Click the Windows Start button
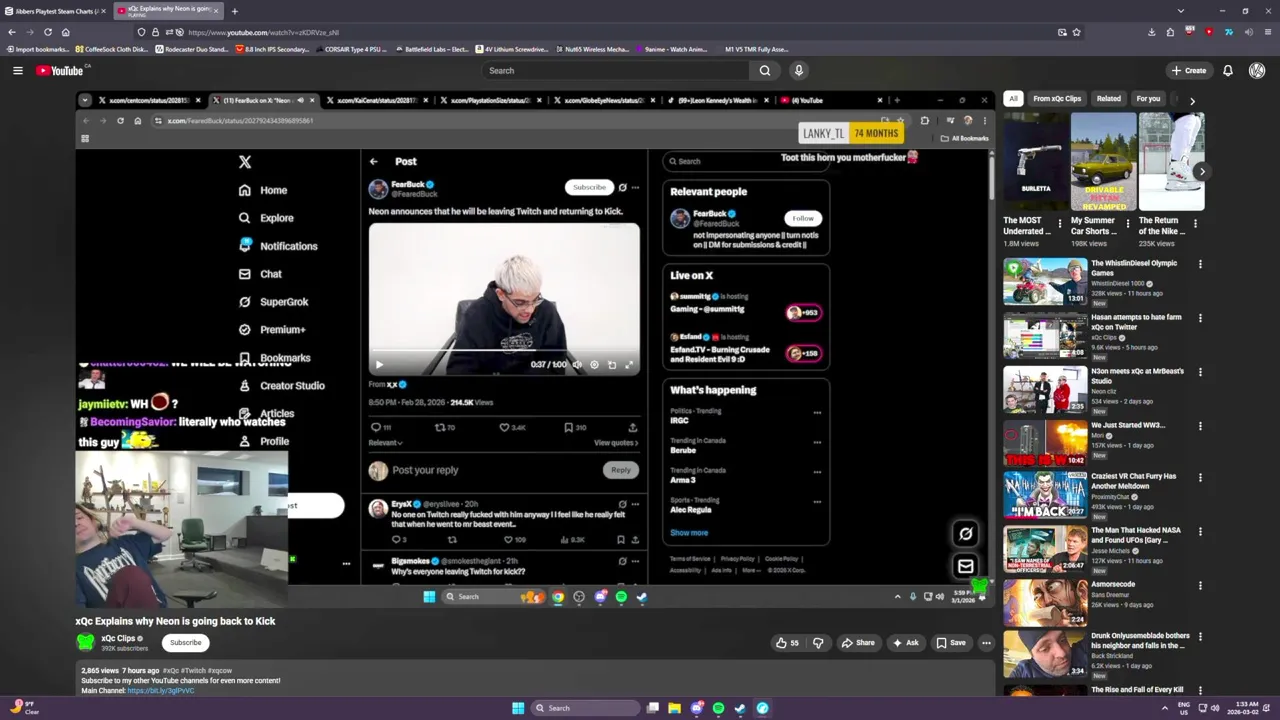 pyautogui.click(x=518, y=708)
